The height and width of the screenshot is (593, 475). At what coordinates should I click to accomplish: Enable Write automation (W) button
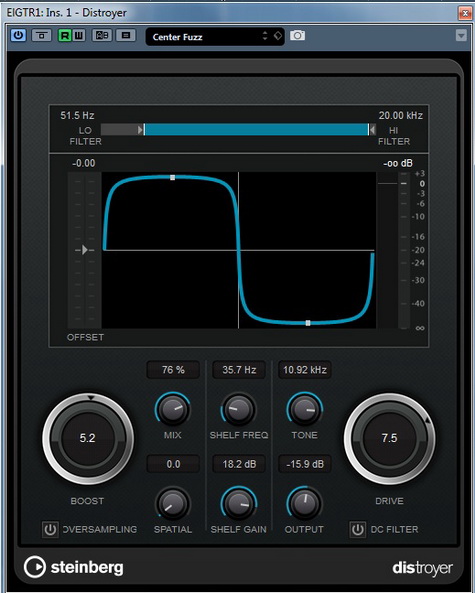point(79,36)
